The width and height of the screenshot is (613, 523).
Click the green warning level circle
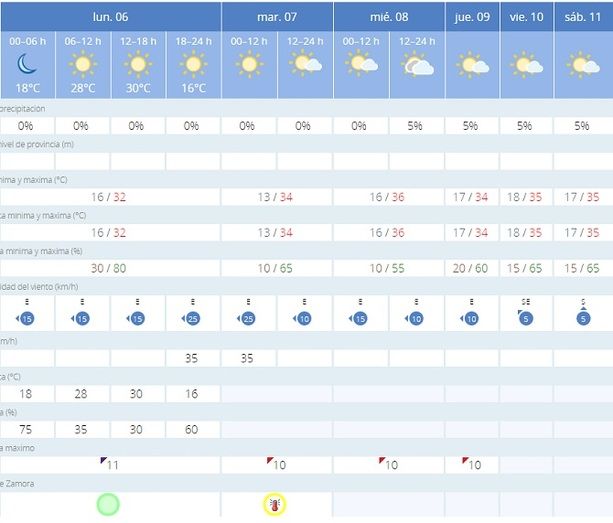coord(108,504)
